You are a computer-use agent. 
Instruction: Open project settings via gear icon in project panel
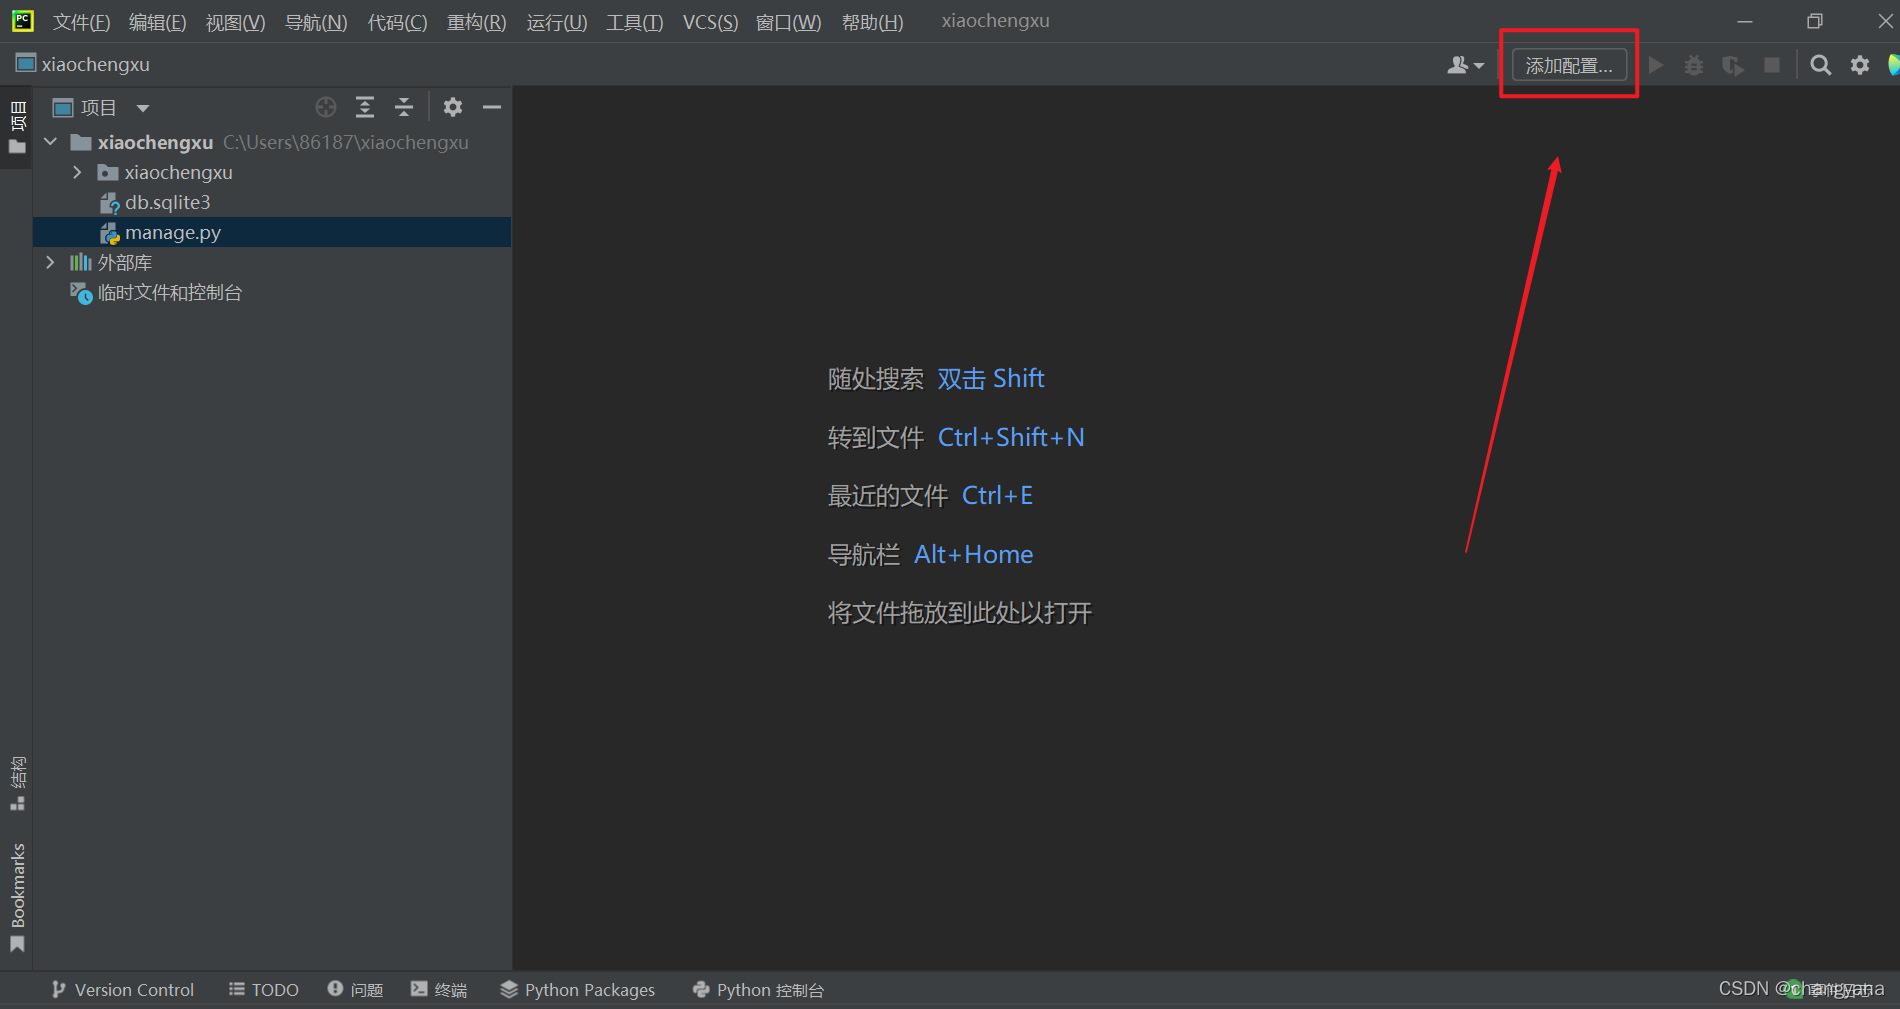coord(453,107)
